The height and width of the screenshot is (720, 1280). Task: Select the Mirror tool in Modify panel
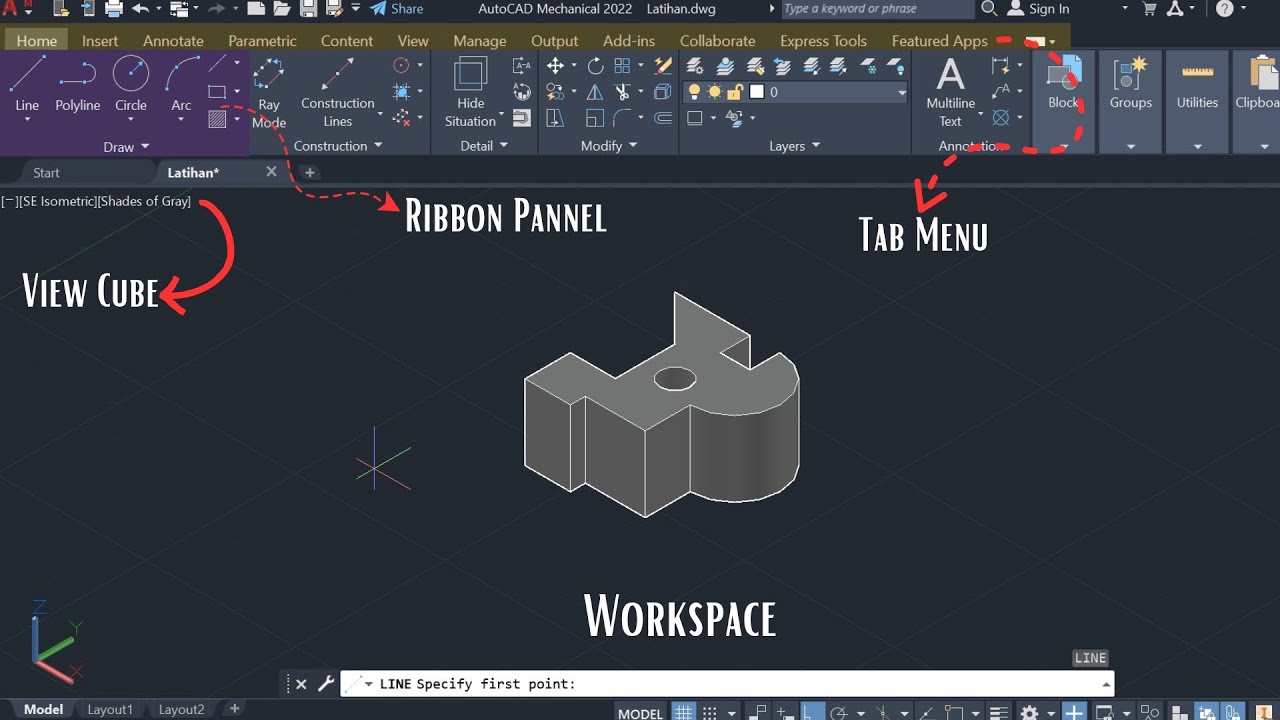(x=595, y=93)
